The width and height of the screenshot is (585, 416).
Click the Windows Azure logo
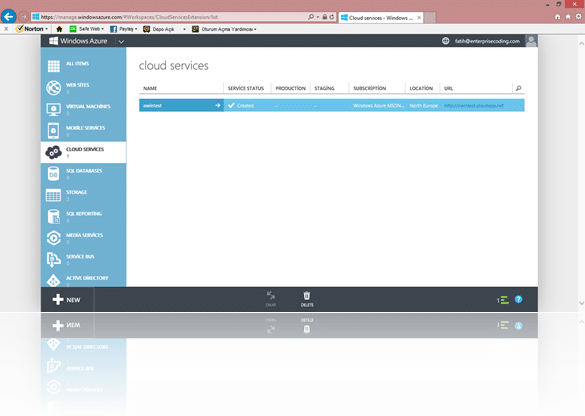tap(53, 41)
